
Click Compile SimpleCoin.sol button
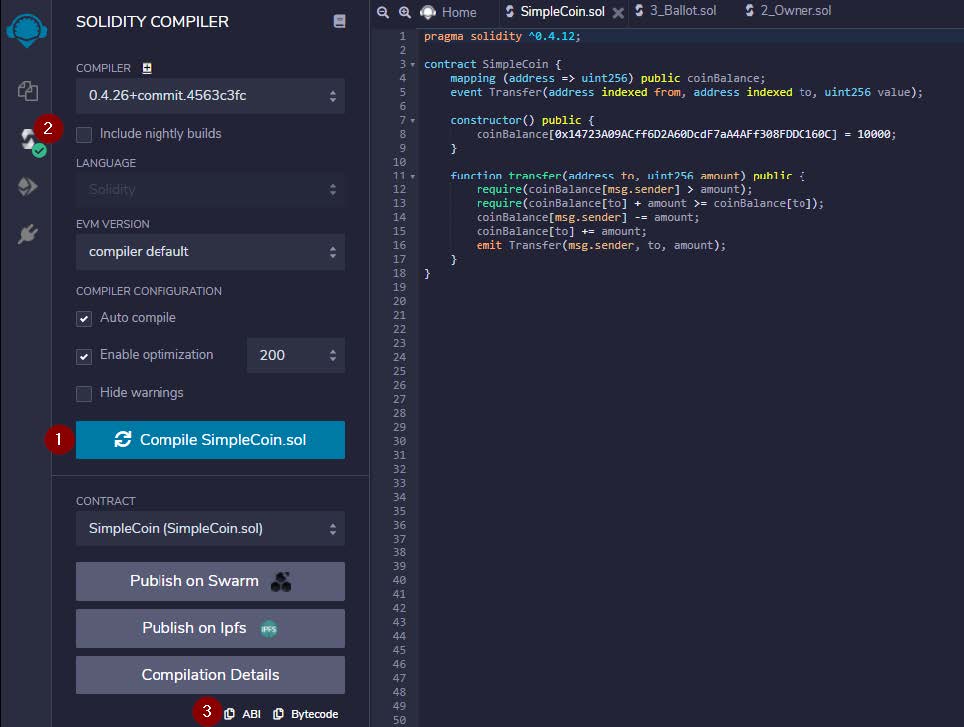click(x=210, y=440)
